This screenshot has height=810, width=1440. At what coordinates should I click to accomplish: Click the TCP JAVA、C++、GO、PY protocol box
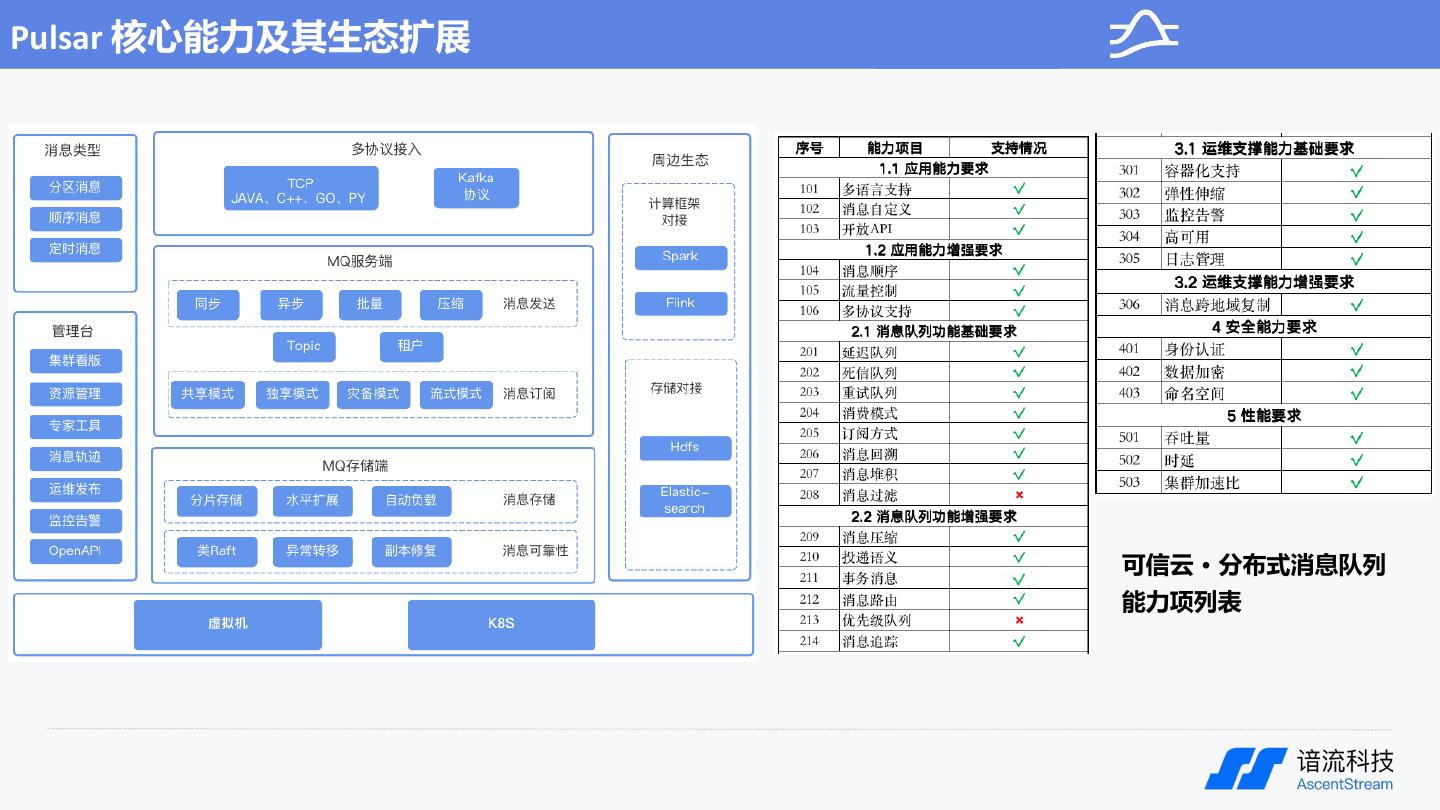click(301, 189)
